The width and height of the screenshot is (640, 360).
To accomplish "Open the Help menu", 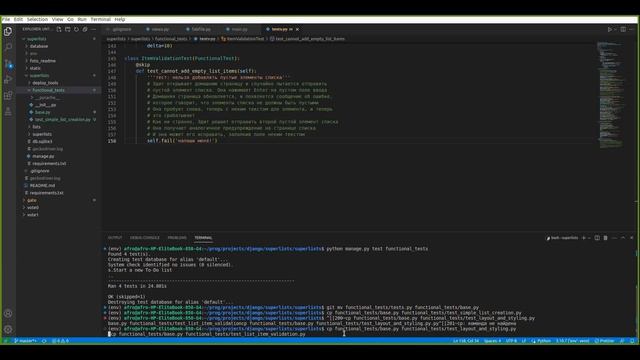I will click(x=120, y=19).
